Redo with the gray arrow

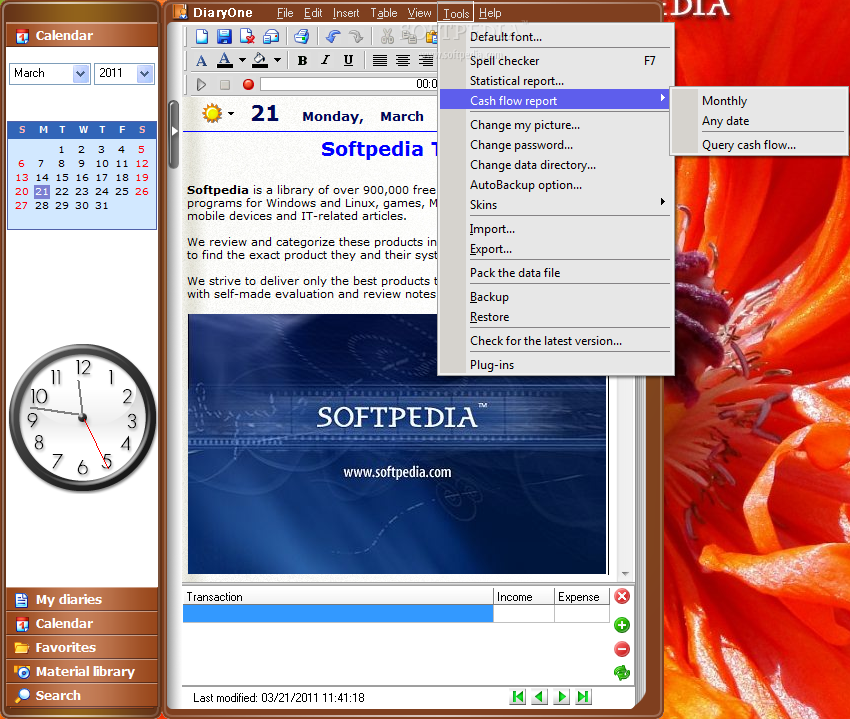coord(356,36)
